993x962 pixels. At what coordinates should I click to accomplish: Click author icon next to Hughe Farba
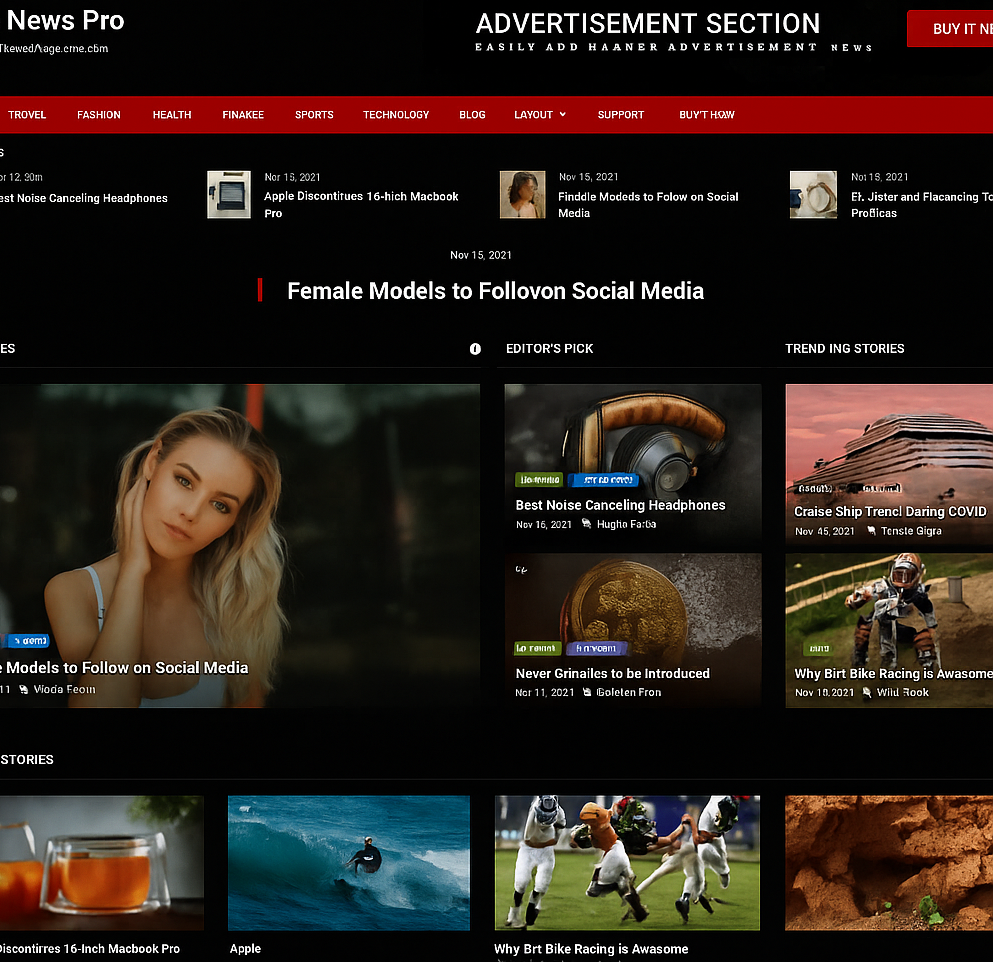(586, 524)
